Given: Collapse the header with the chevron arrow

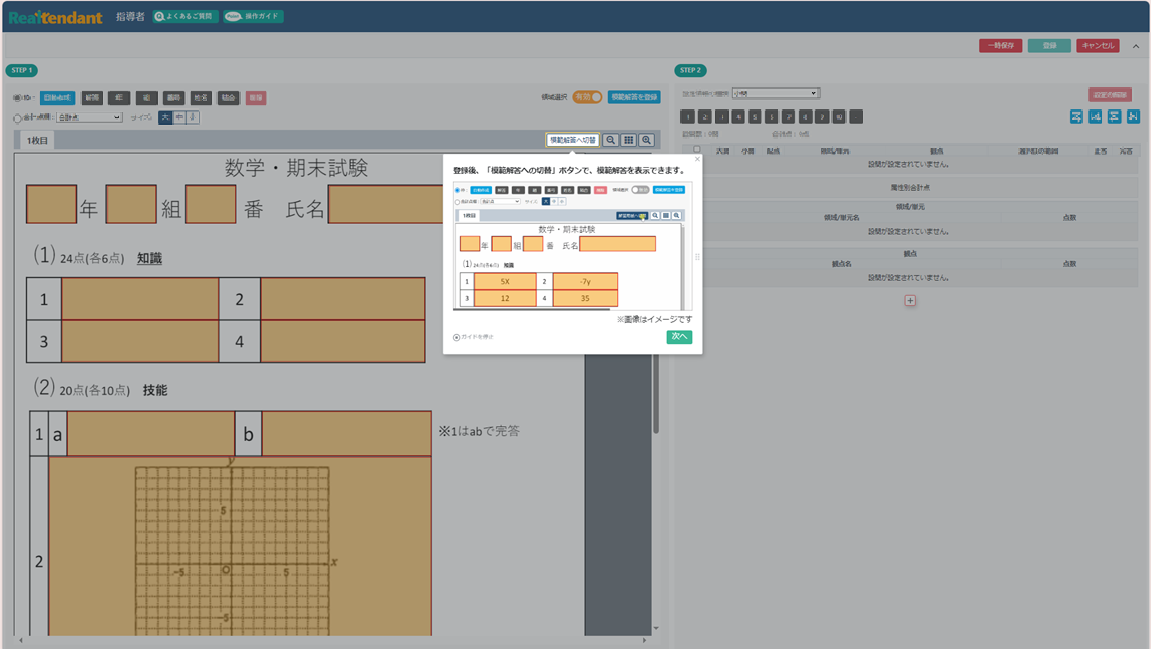Looking at the screenshot, I should 1136,46.
